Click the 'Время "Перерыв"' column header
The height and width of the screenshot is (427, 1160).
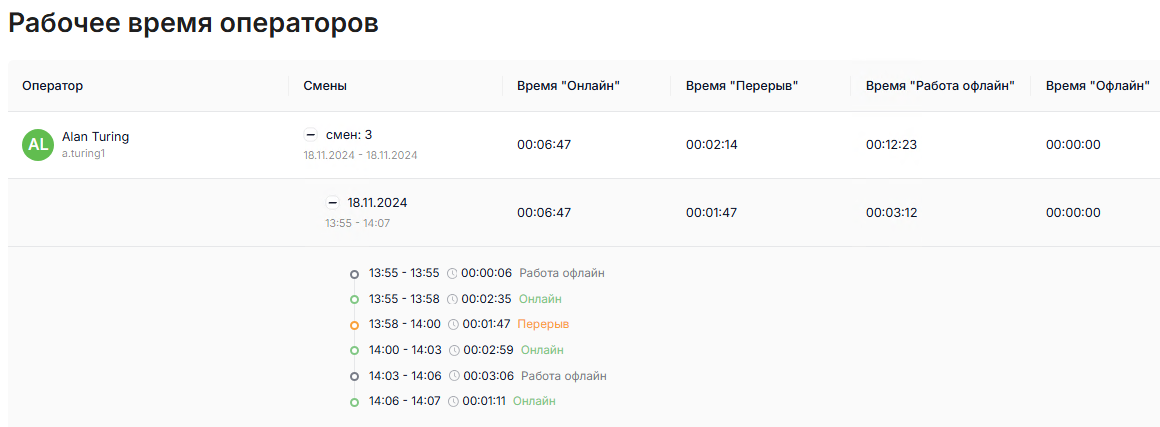pos(741,86)
